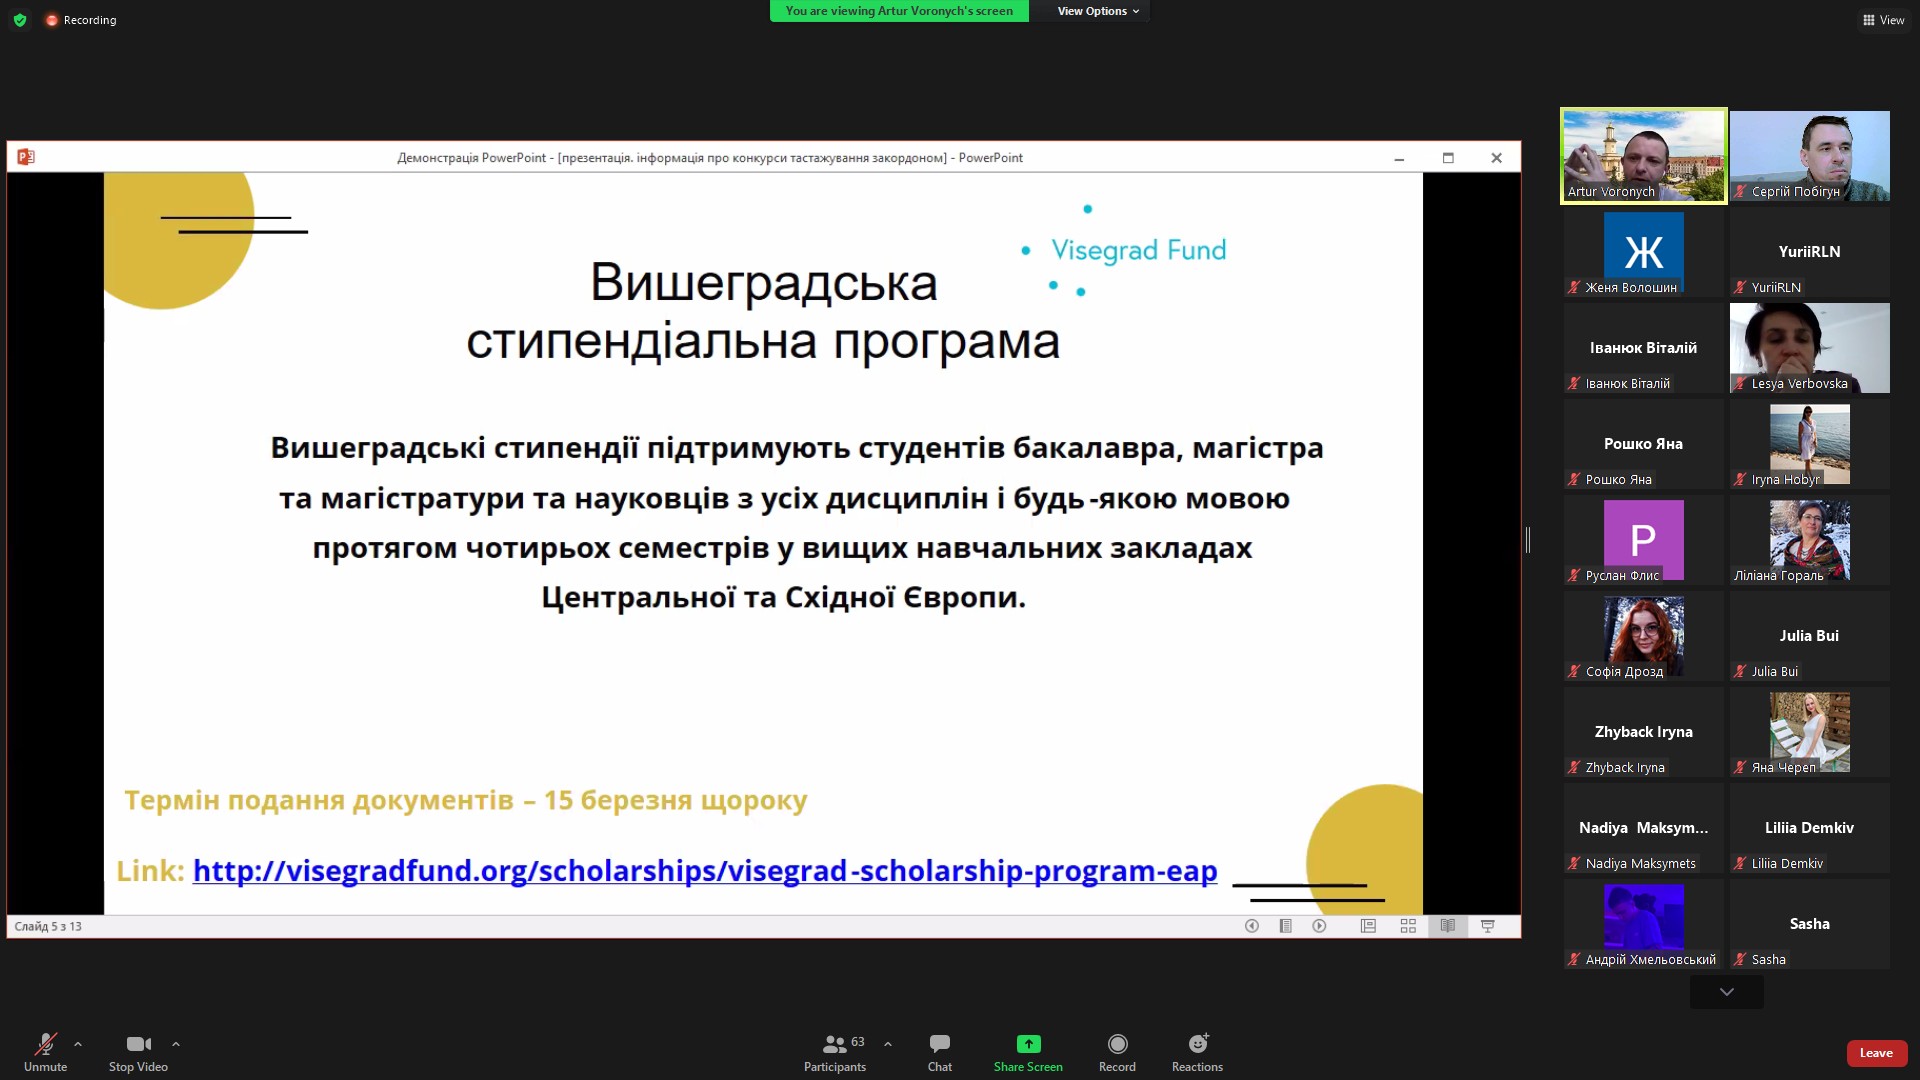Click the Share Screen button

click(1027, 1052)
